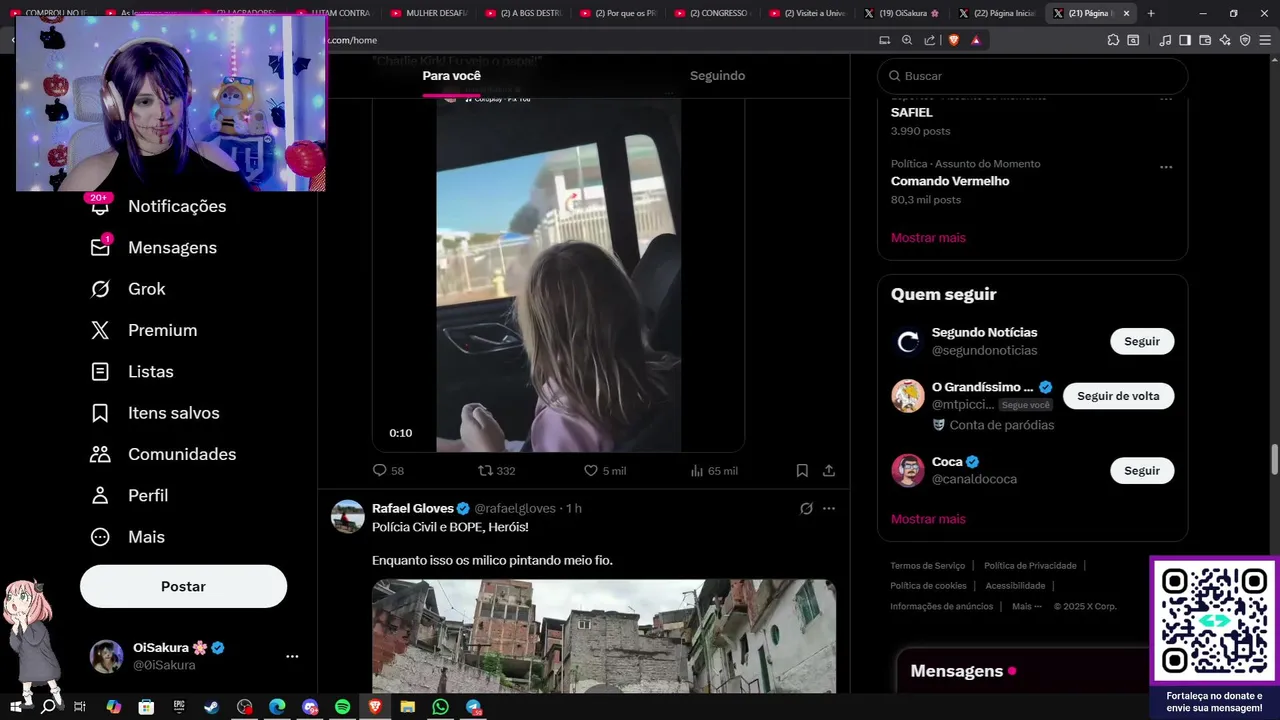Open Informações de anúncios link
Viewport: 1280px width, 720px height.
942,606
